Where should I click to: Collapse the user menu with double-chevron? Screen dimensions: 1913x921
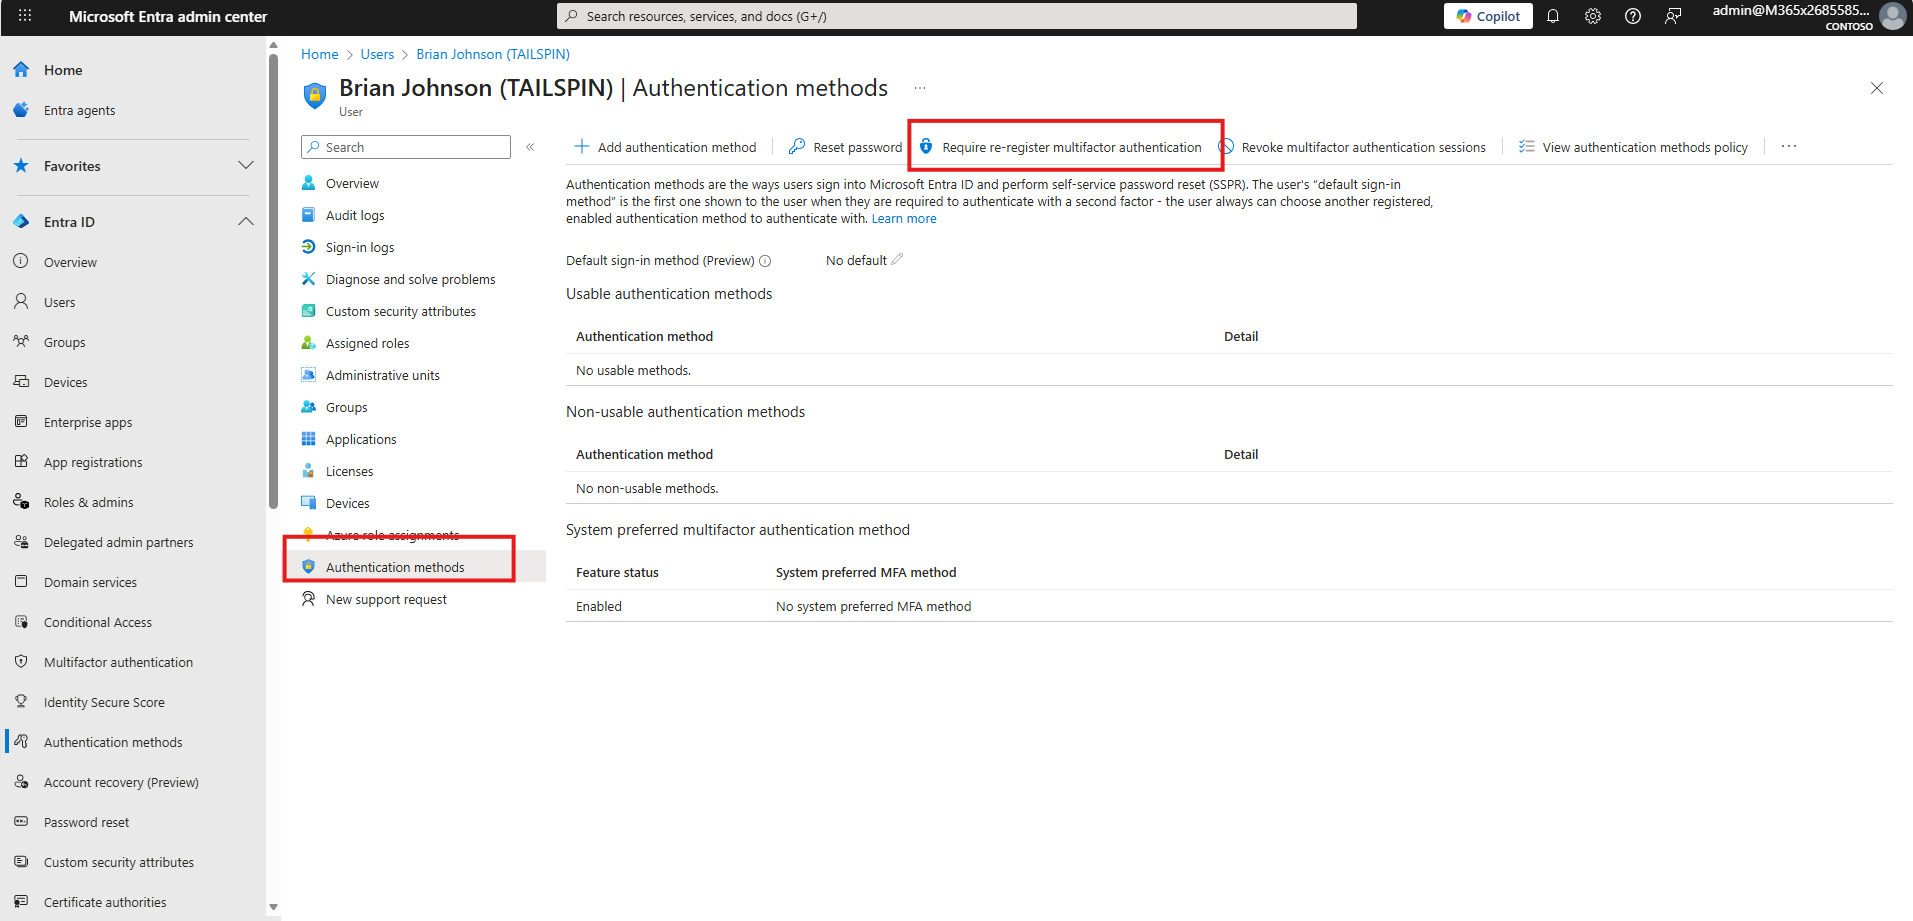click(530, 147)
